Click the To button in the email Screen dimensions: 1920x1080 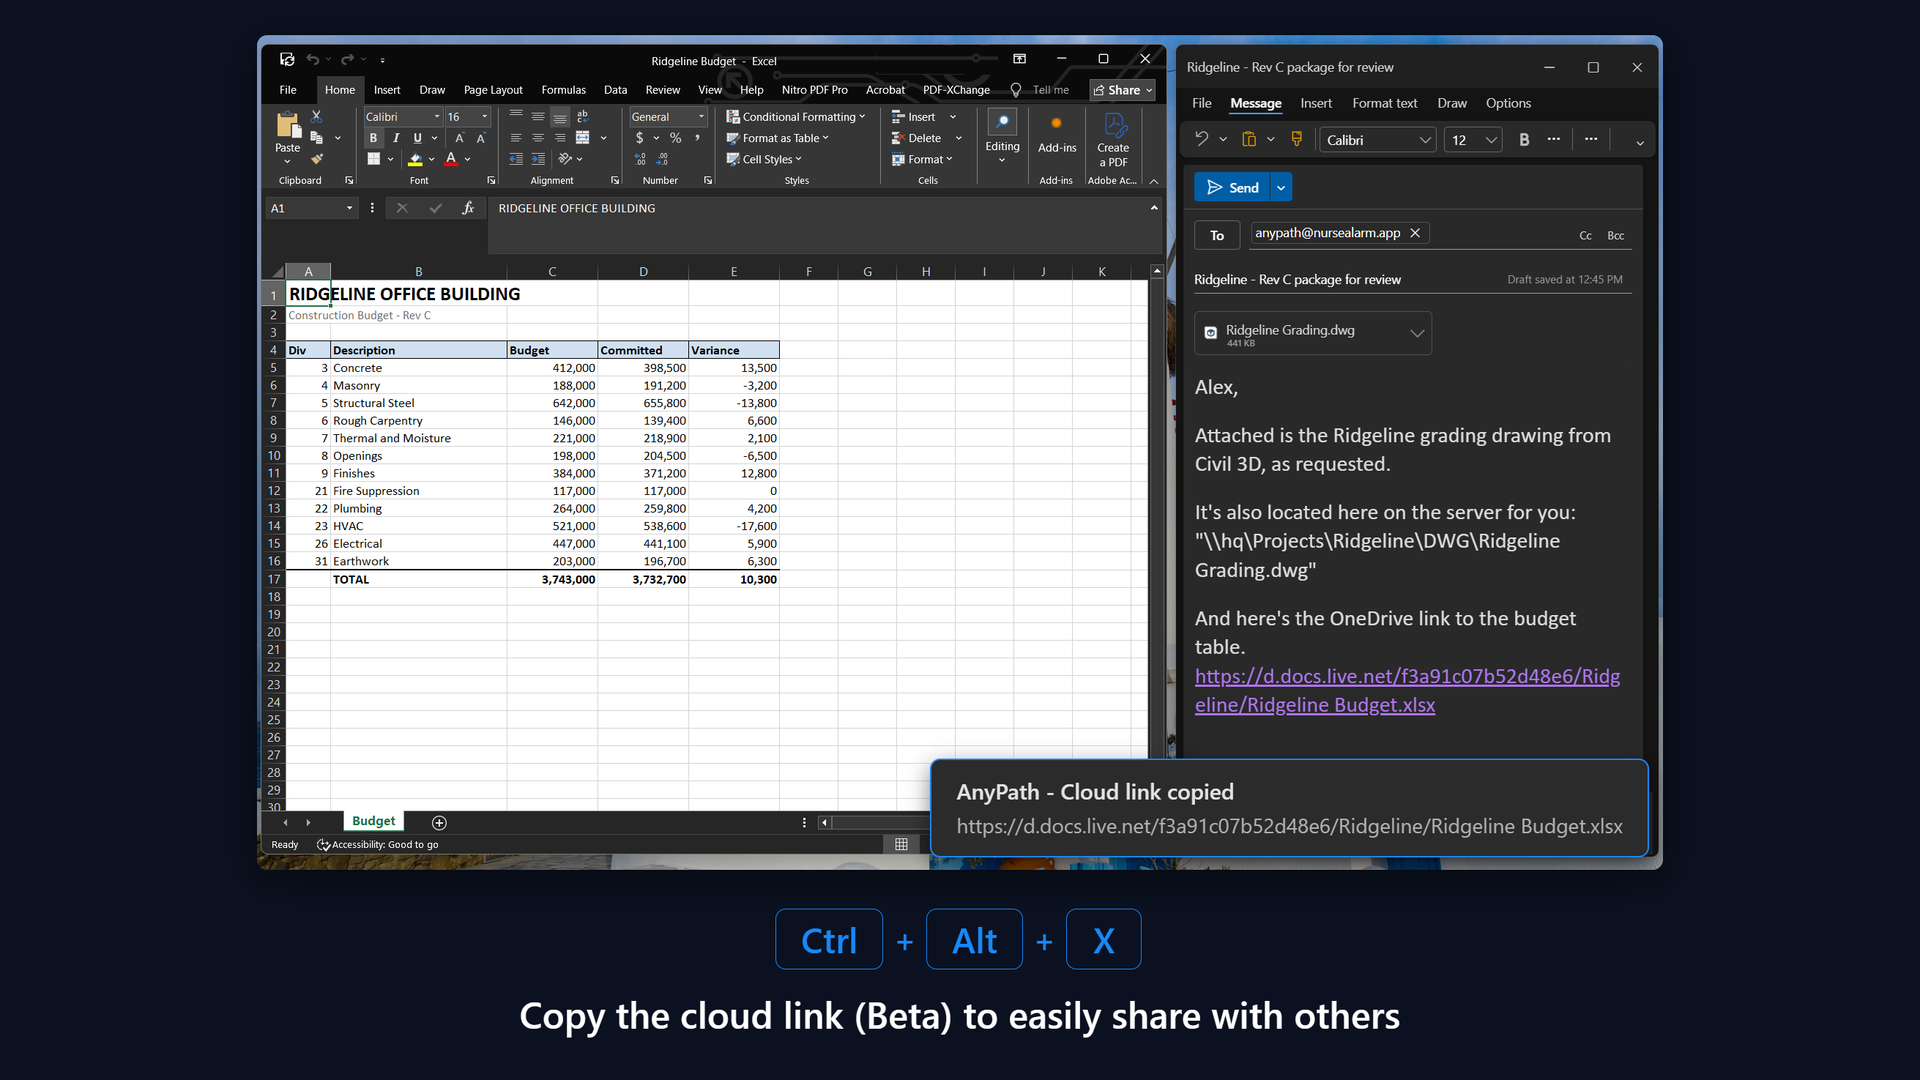[1217, 235]
